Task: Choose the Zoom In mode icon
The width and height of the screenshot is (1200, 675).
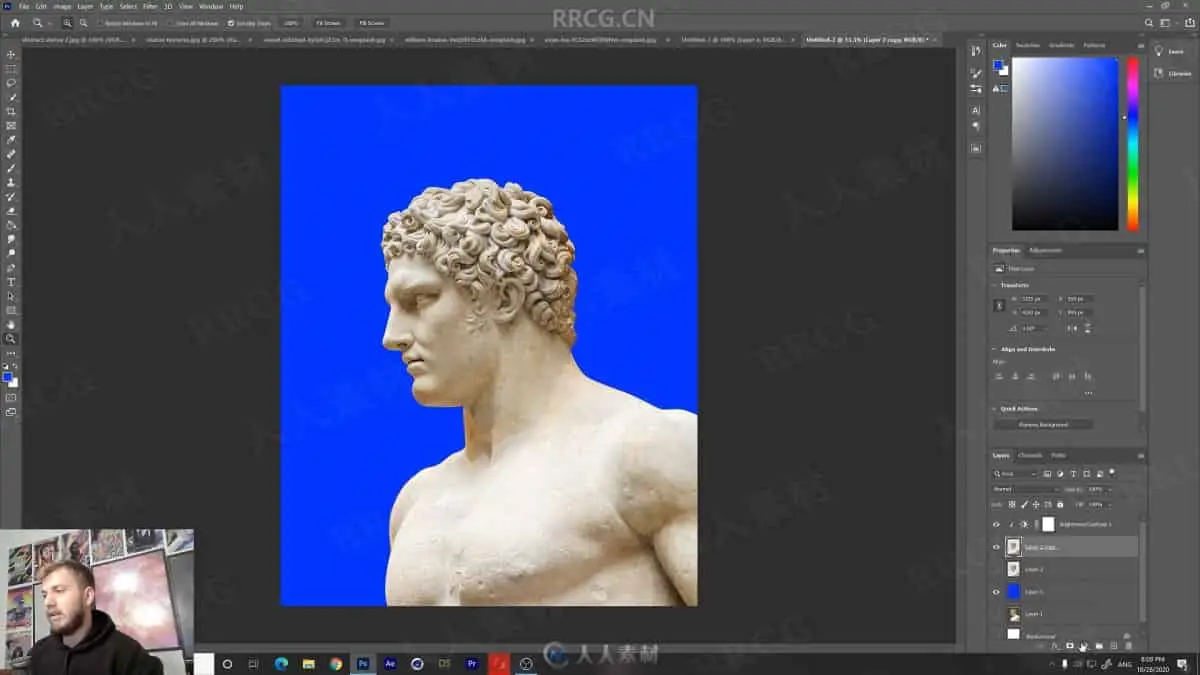Action: click(x=68, y=22)
